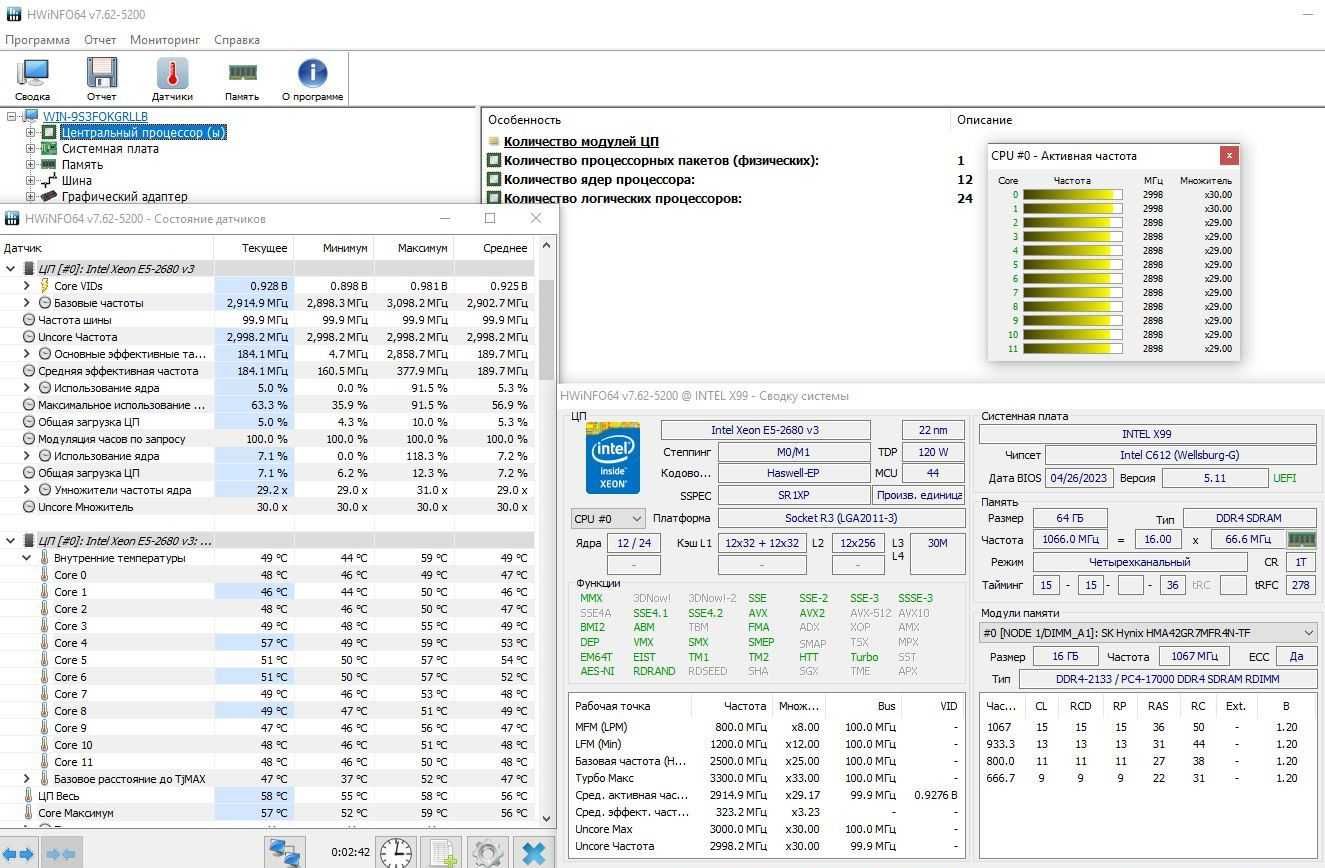Image resolution: width=1325 pixels, height=868 pixels.
Task: Open Датчики sensors thermometer icon
Action: (172, 79)
